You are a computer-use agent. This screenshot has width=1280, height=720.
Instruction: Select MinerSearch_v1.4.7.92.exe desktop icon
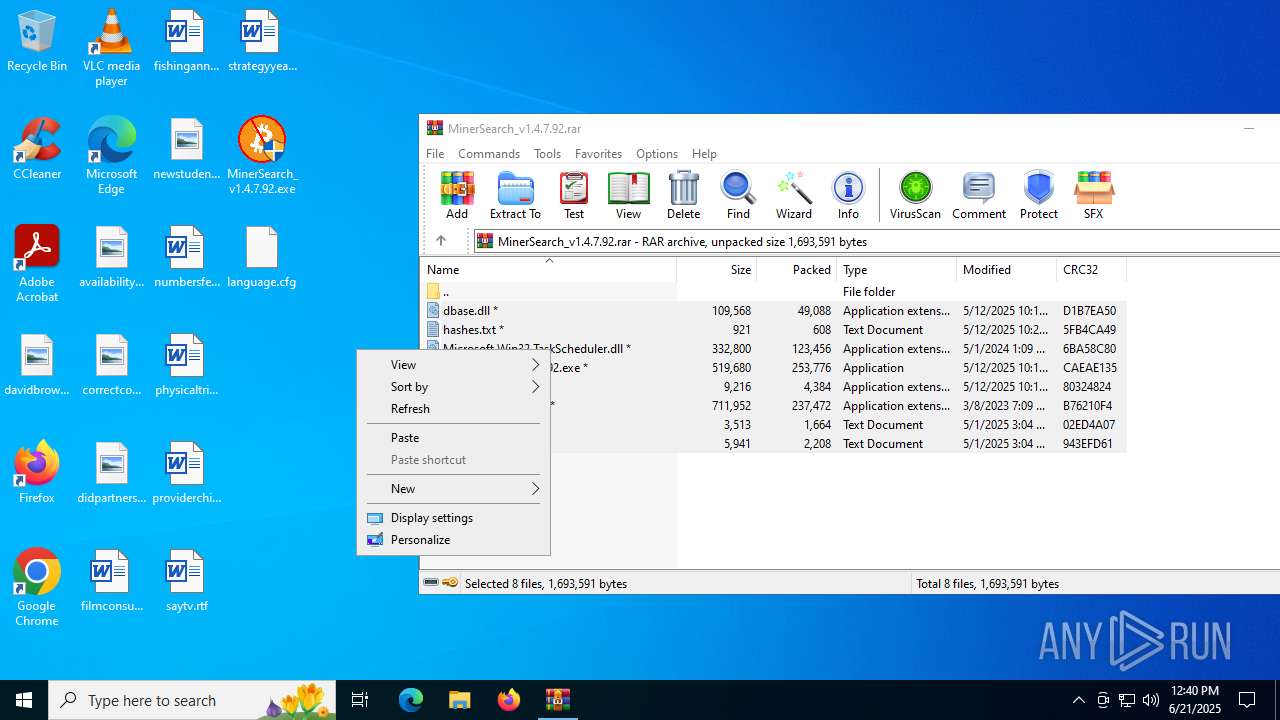pyautogui.click(x=262, y=156)
